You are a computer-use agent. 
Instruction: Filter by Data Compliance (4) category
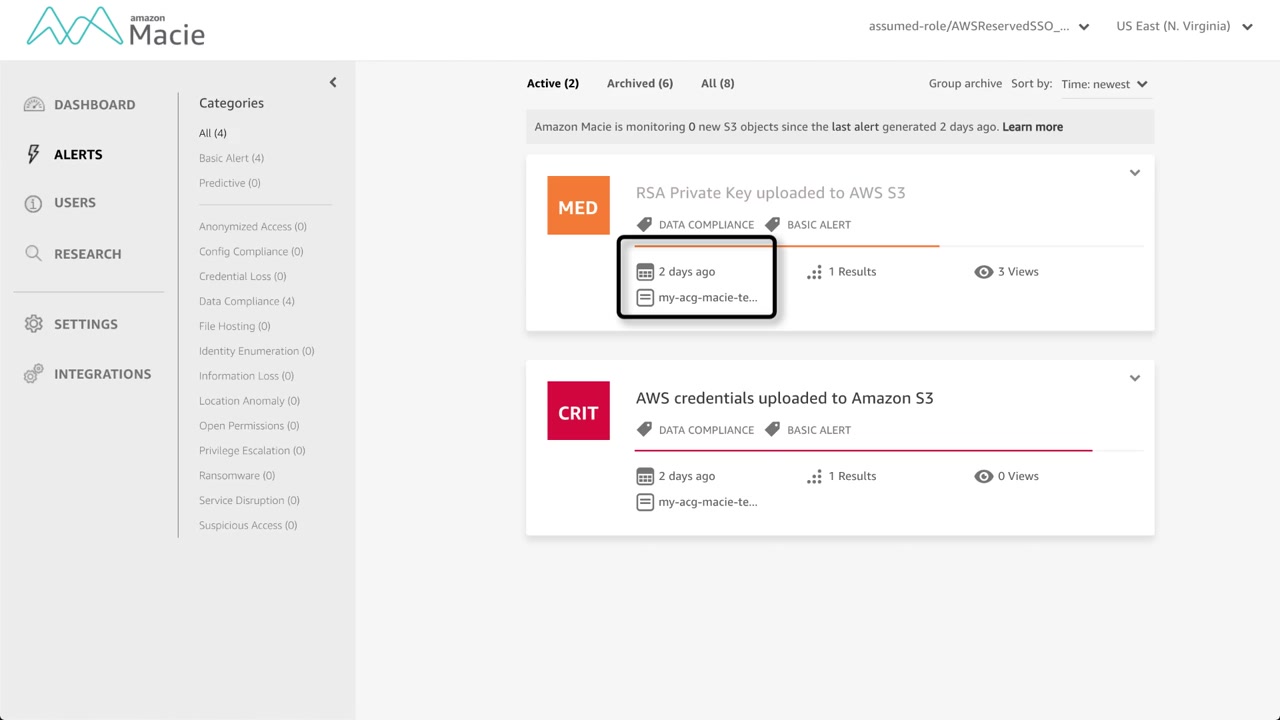pyautogui.click(x=246, y=301)
